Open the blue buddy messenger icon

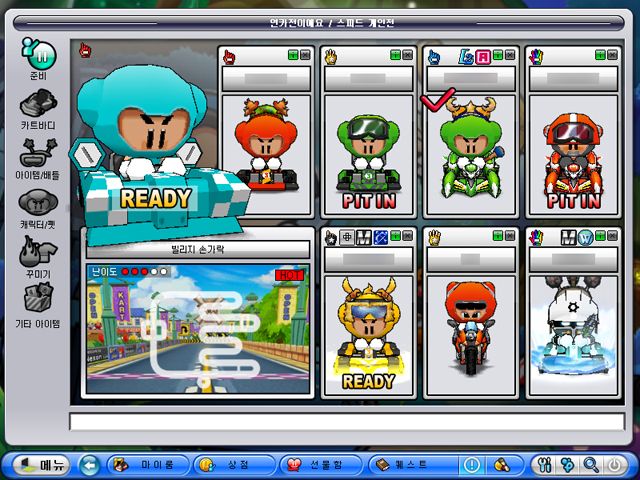(567, 465)
